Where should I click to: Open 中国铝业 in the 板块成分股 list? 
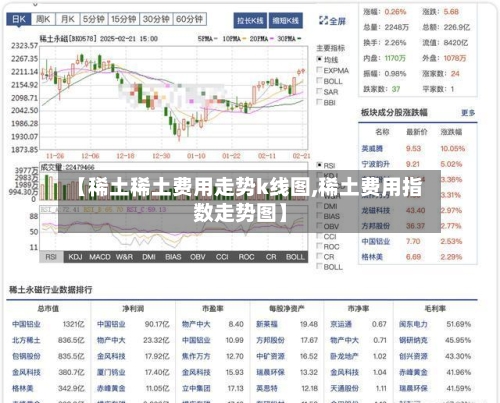point(376,241)
